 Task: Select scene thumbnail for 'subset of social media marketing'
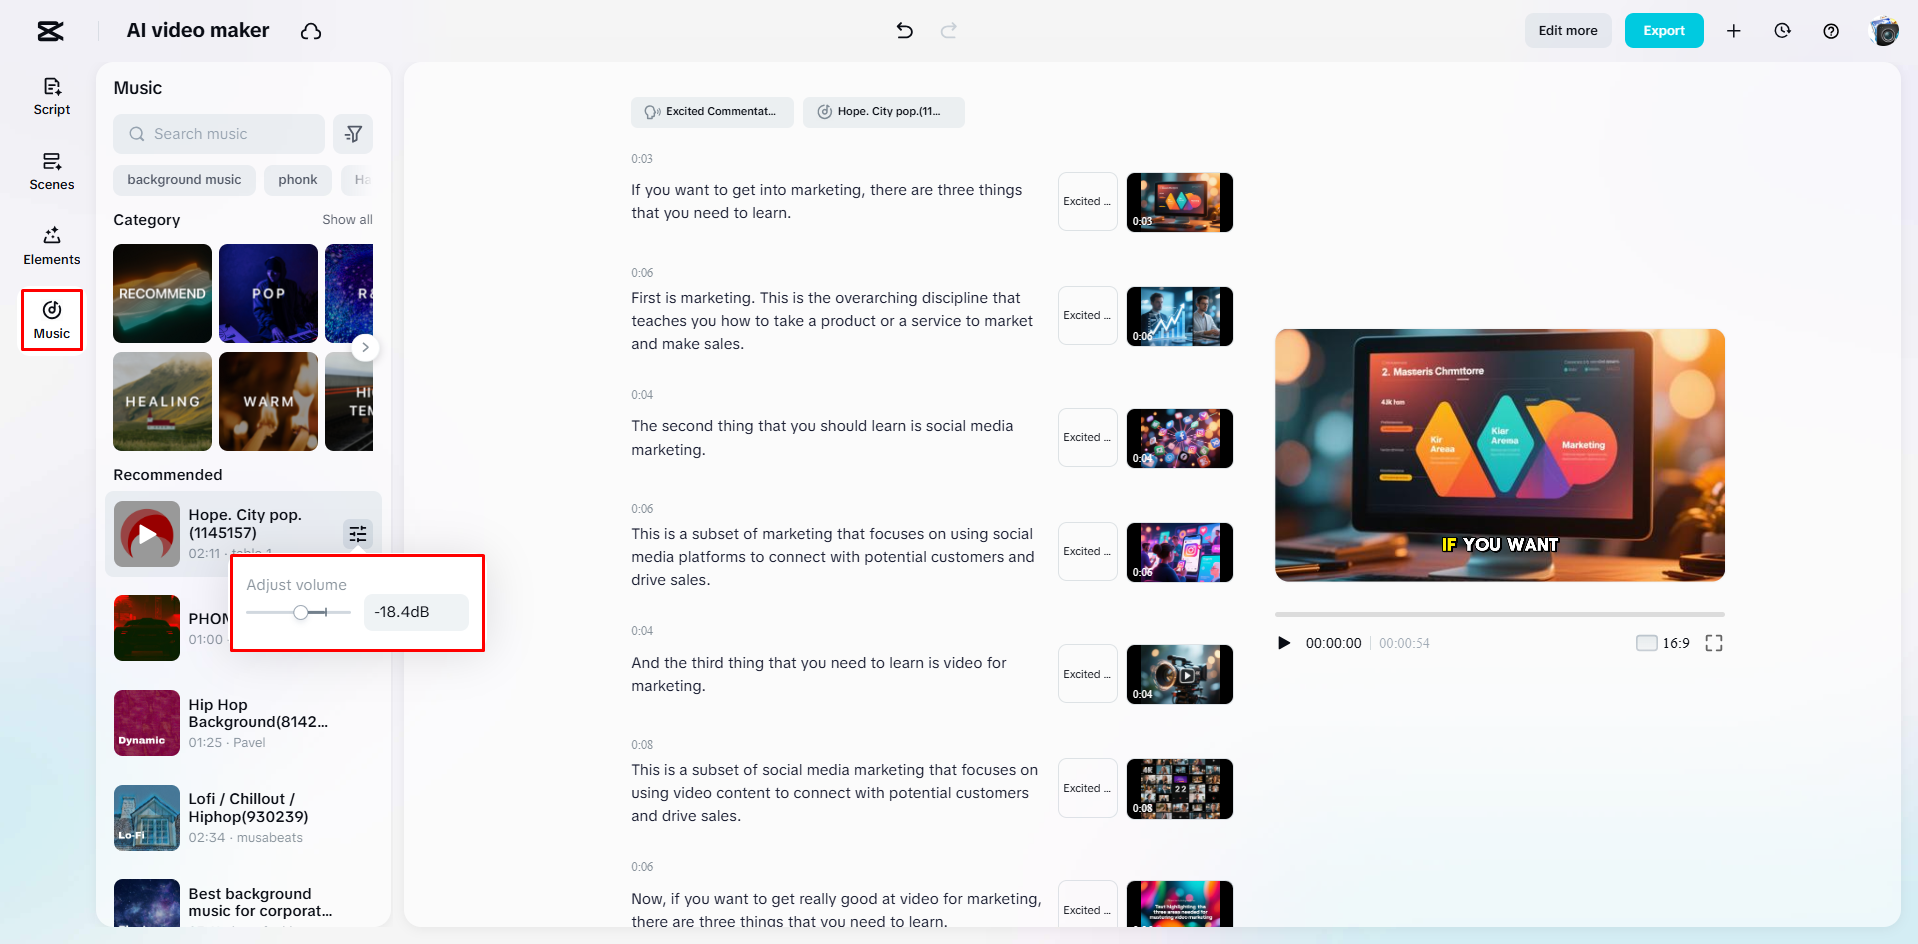[x=1180, y=788]
